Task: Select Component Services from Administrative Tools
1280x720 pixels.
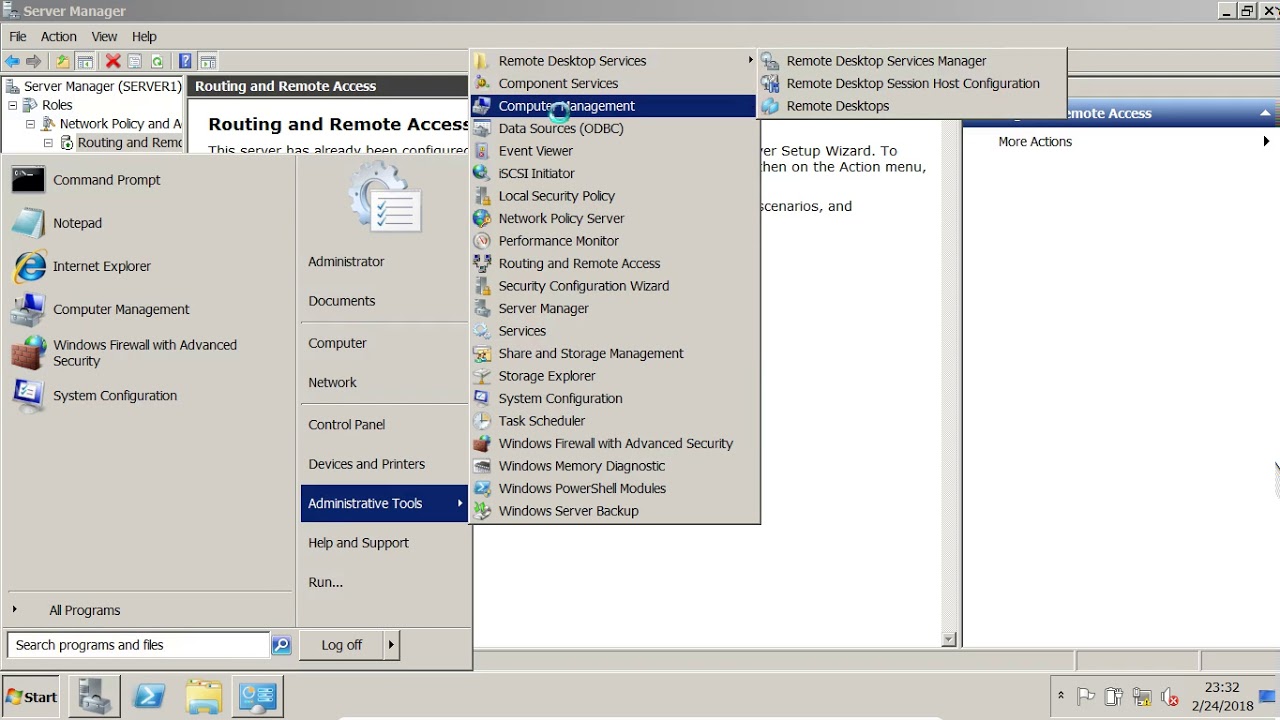Action: [615, 84]
